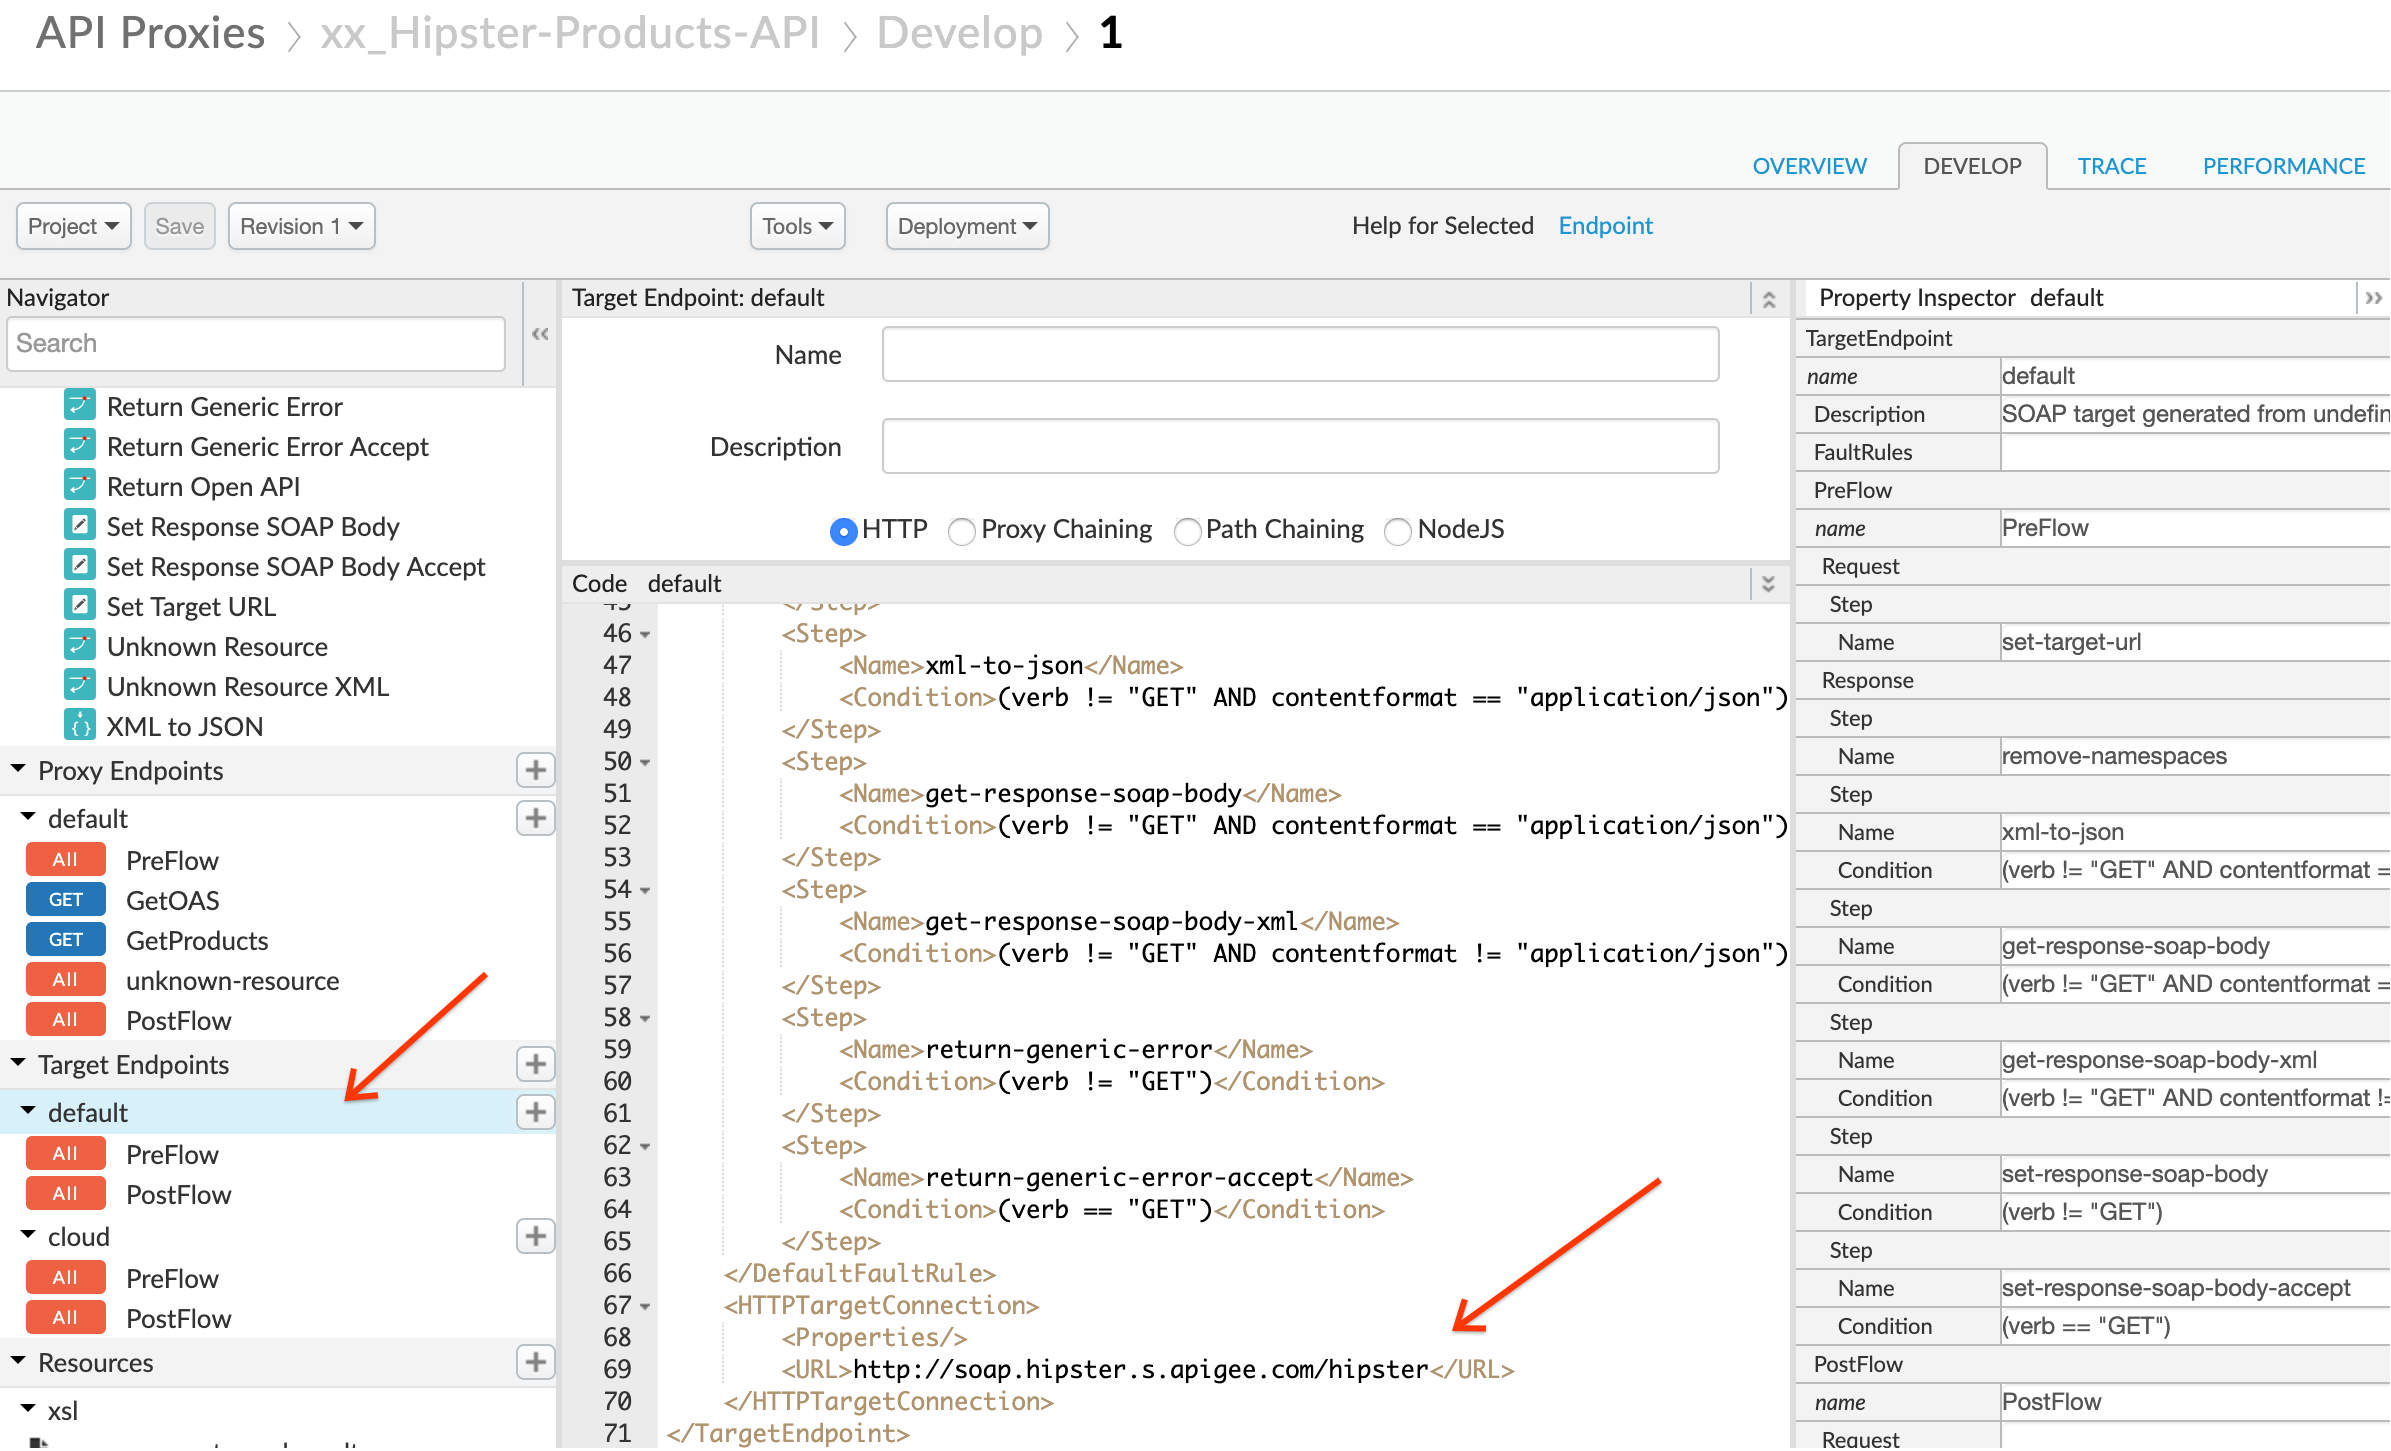Click the Set Target URL policy icon
Screen dimensions: 2391x1451
(80, 605)
